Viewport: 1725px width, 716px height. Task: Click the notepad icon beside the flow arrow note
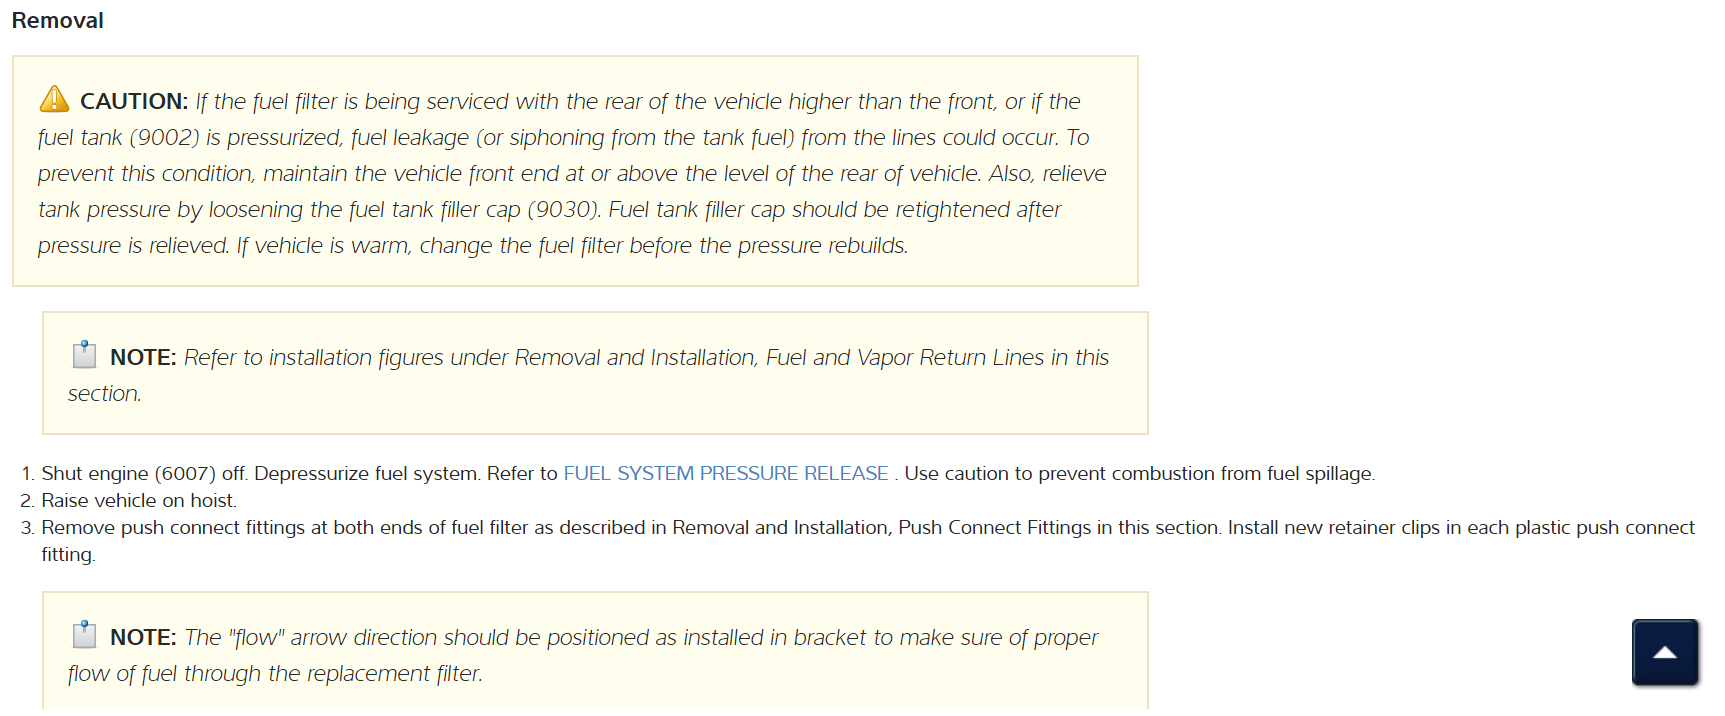pos(84,635)
